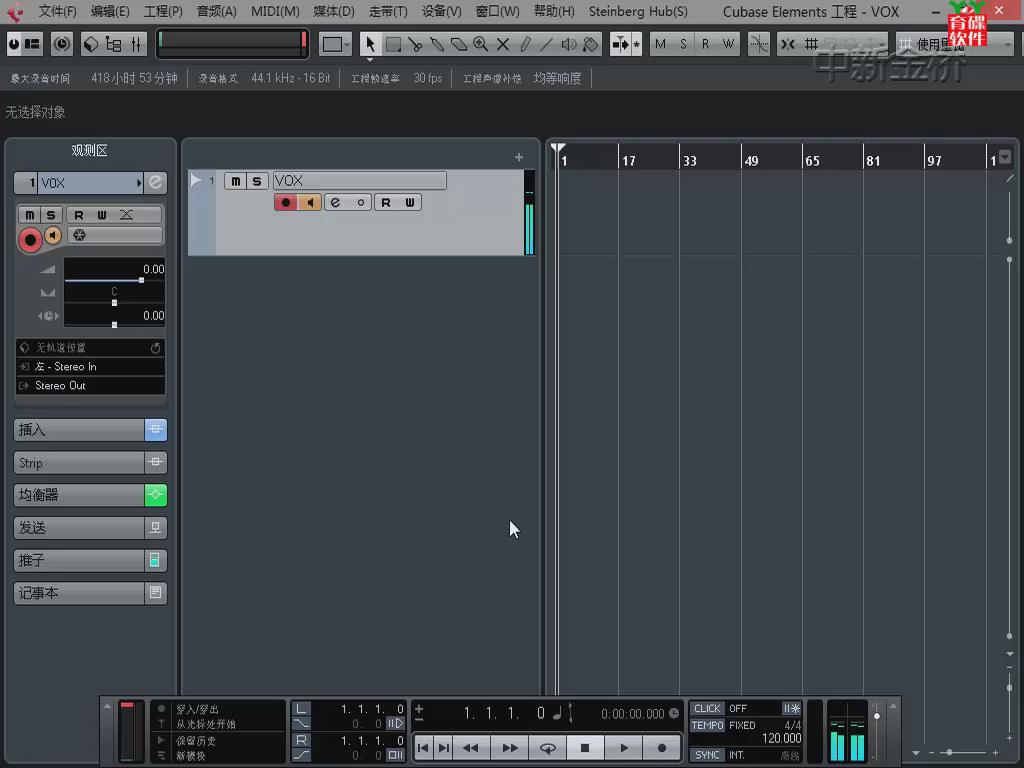Click the Freeze snowflake icon in inspector
The image size is (1024, 768).
pos(80,235)
